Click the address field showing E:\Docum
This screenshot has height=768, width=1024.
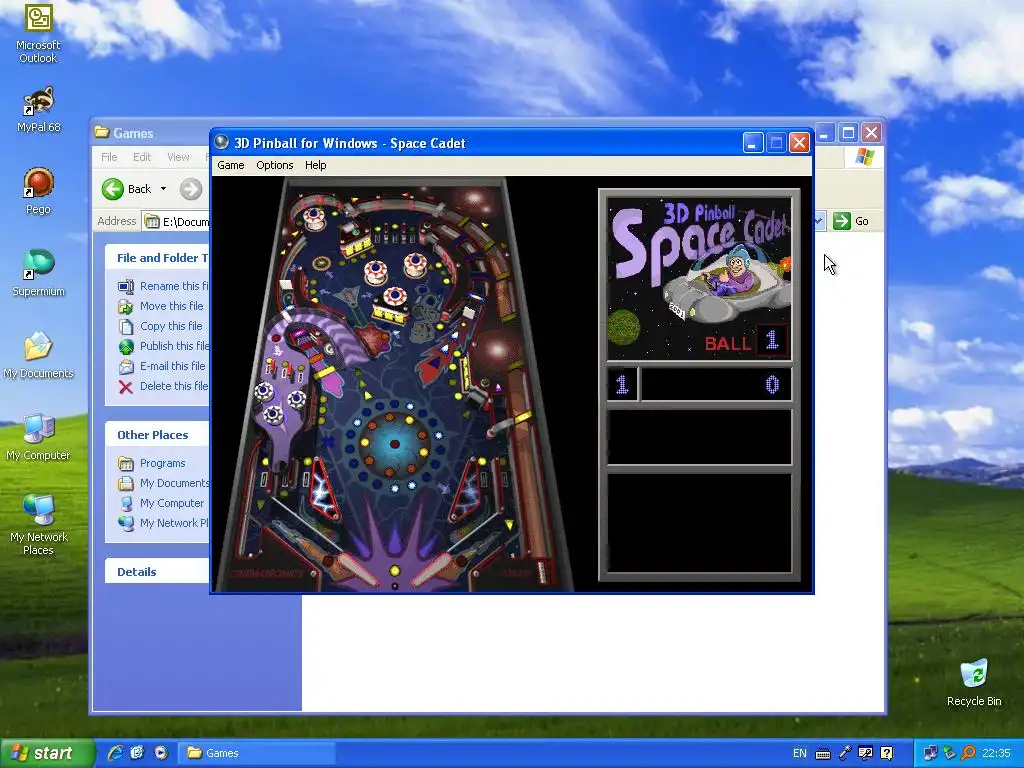[176, 221]
